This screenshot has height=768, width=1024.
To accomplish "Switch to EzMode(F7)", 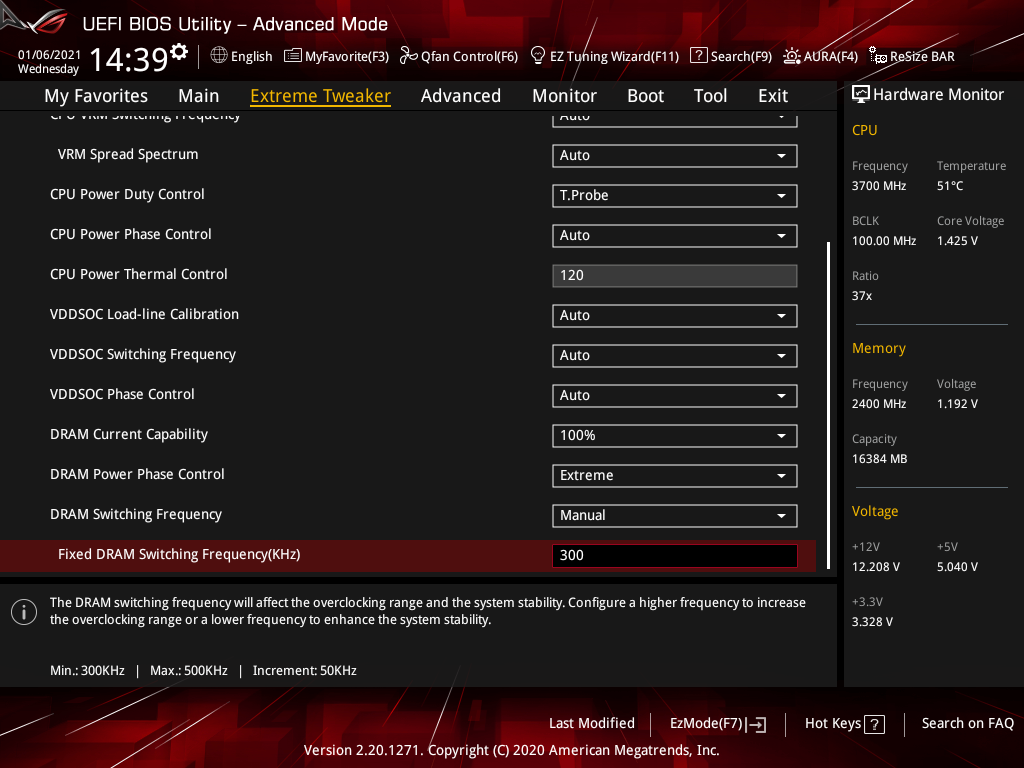I will [718, 724].
